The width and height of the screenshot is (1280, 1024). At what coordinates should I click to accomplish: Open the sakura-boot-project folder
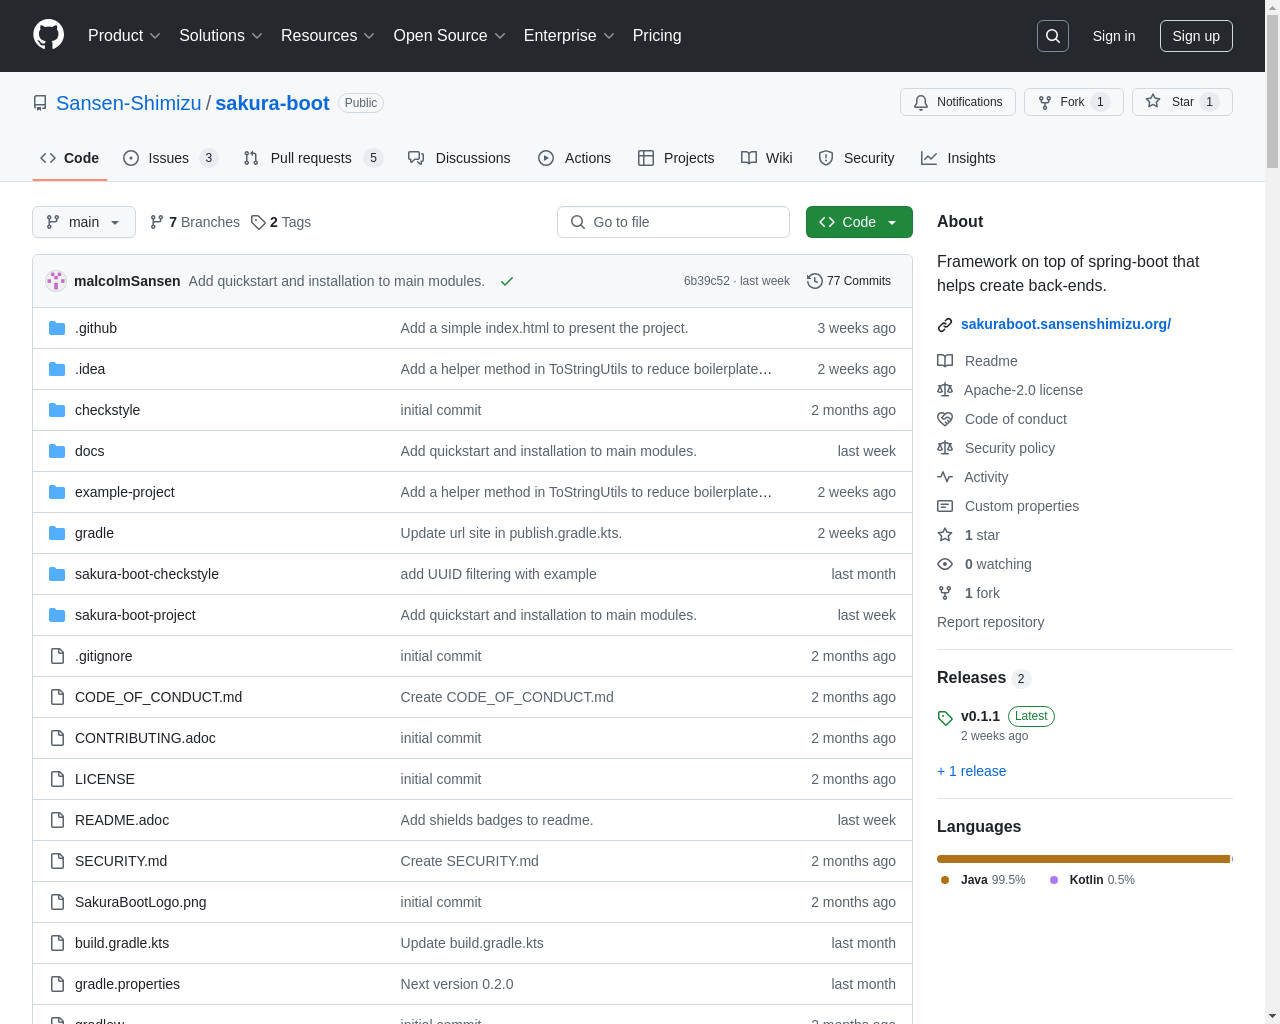[x=135, y=615]
